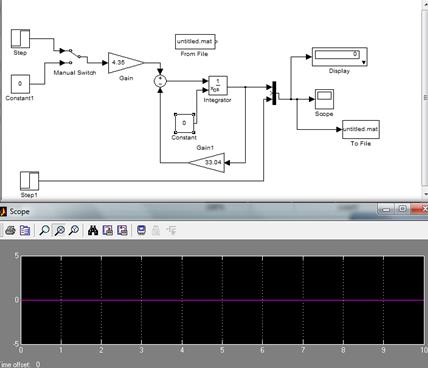Click the Print icon in Scope toolbar
Viewport: 428px width, 368px height.
10,230
